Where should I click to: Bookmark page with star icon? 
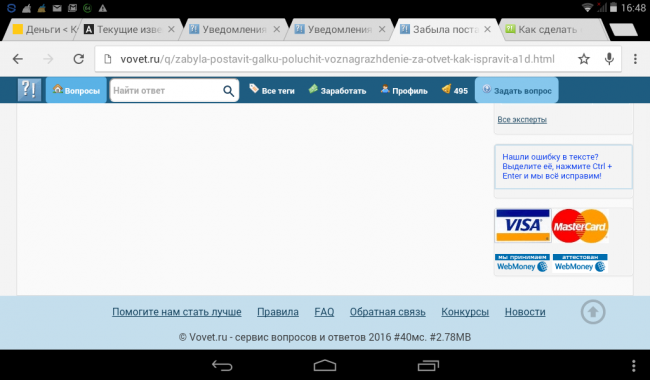(584, 59)
